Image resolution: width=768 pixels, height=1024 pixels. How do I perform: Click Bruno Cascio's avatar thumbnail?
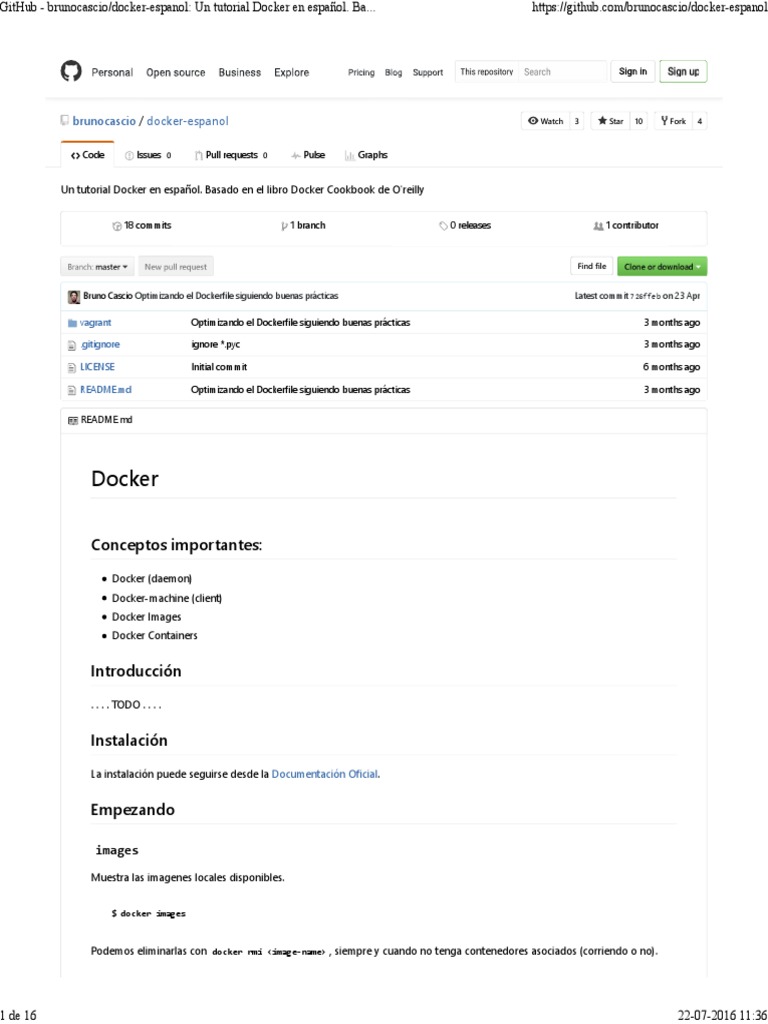74,297
